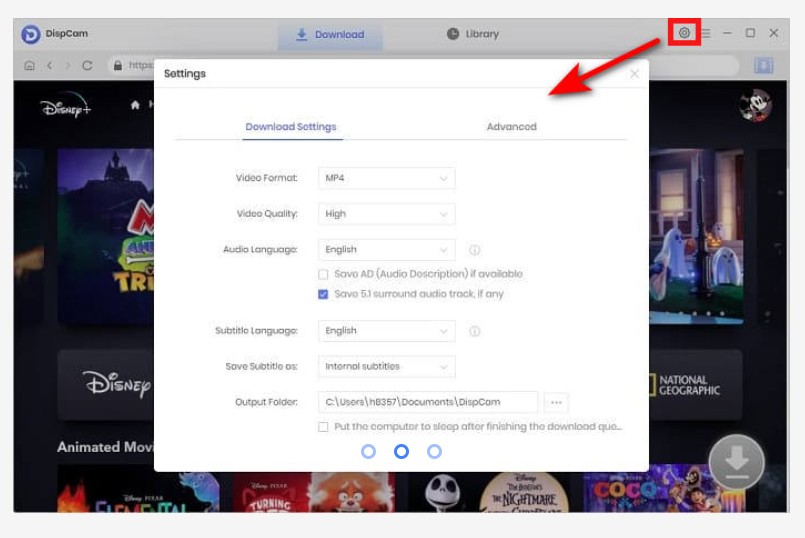This screenshot has height=538, width=805.
Task: Open the Save Subtitle as dropdown
Action: click(x=387, y=367)
